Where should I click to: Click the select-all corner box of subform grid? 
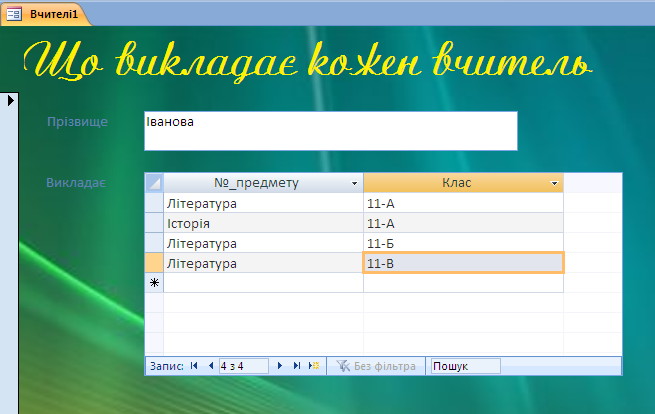(x=154, y=183)
